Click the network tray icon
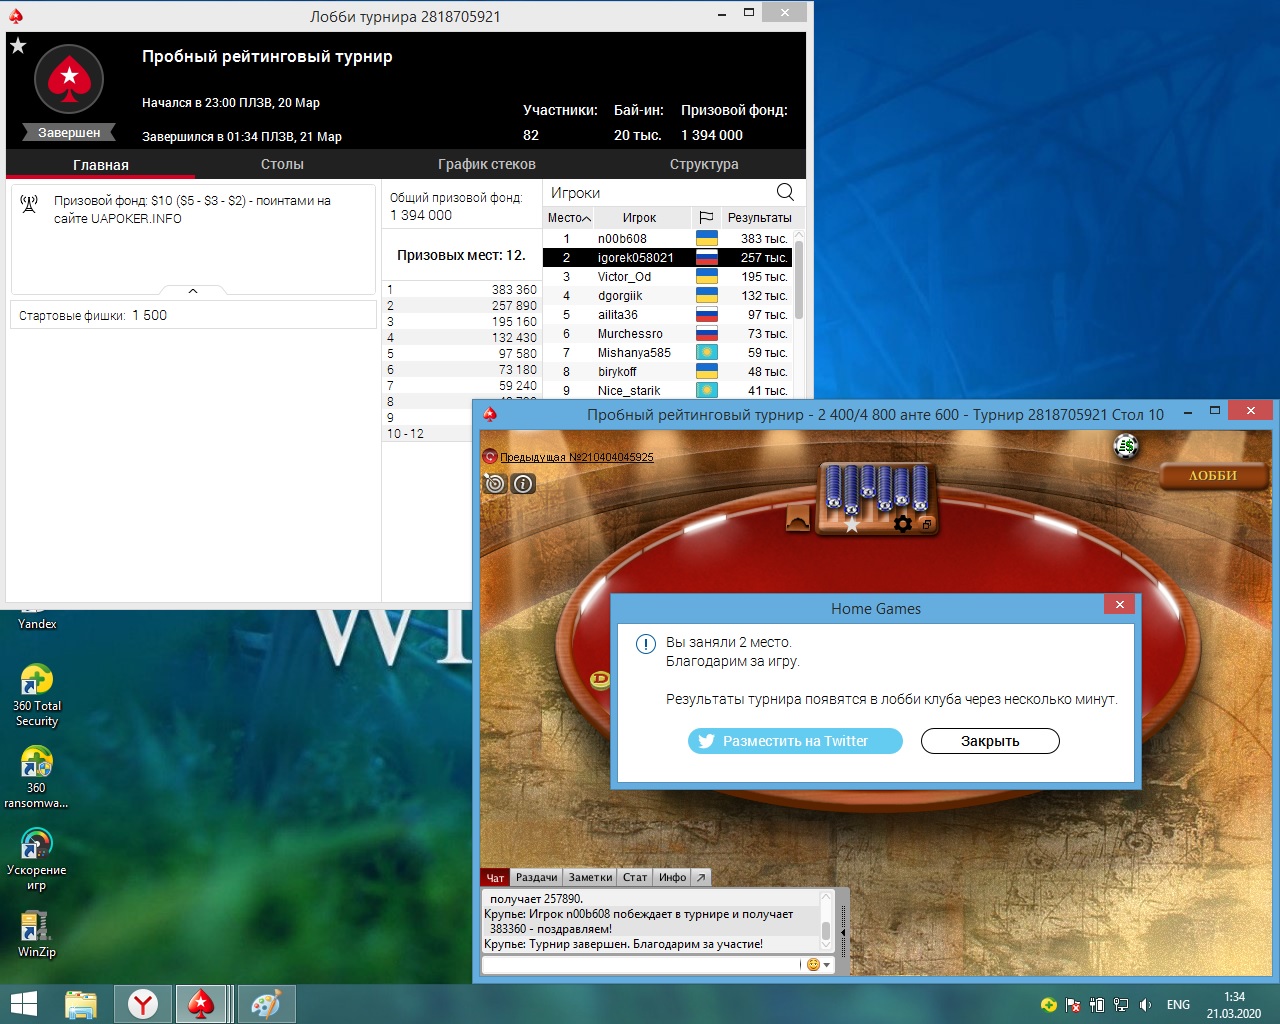 [x=1121, y=1004]
